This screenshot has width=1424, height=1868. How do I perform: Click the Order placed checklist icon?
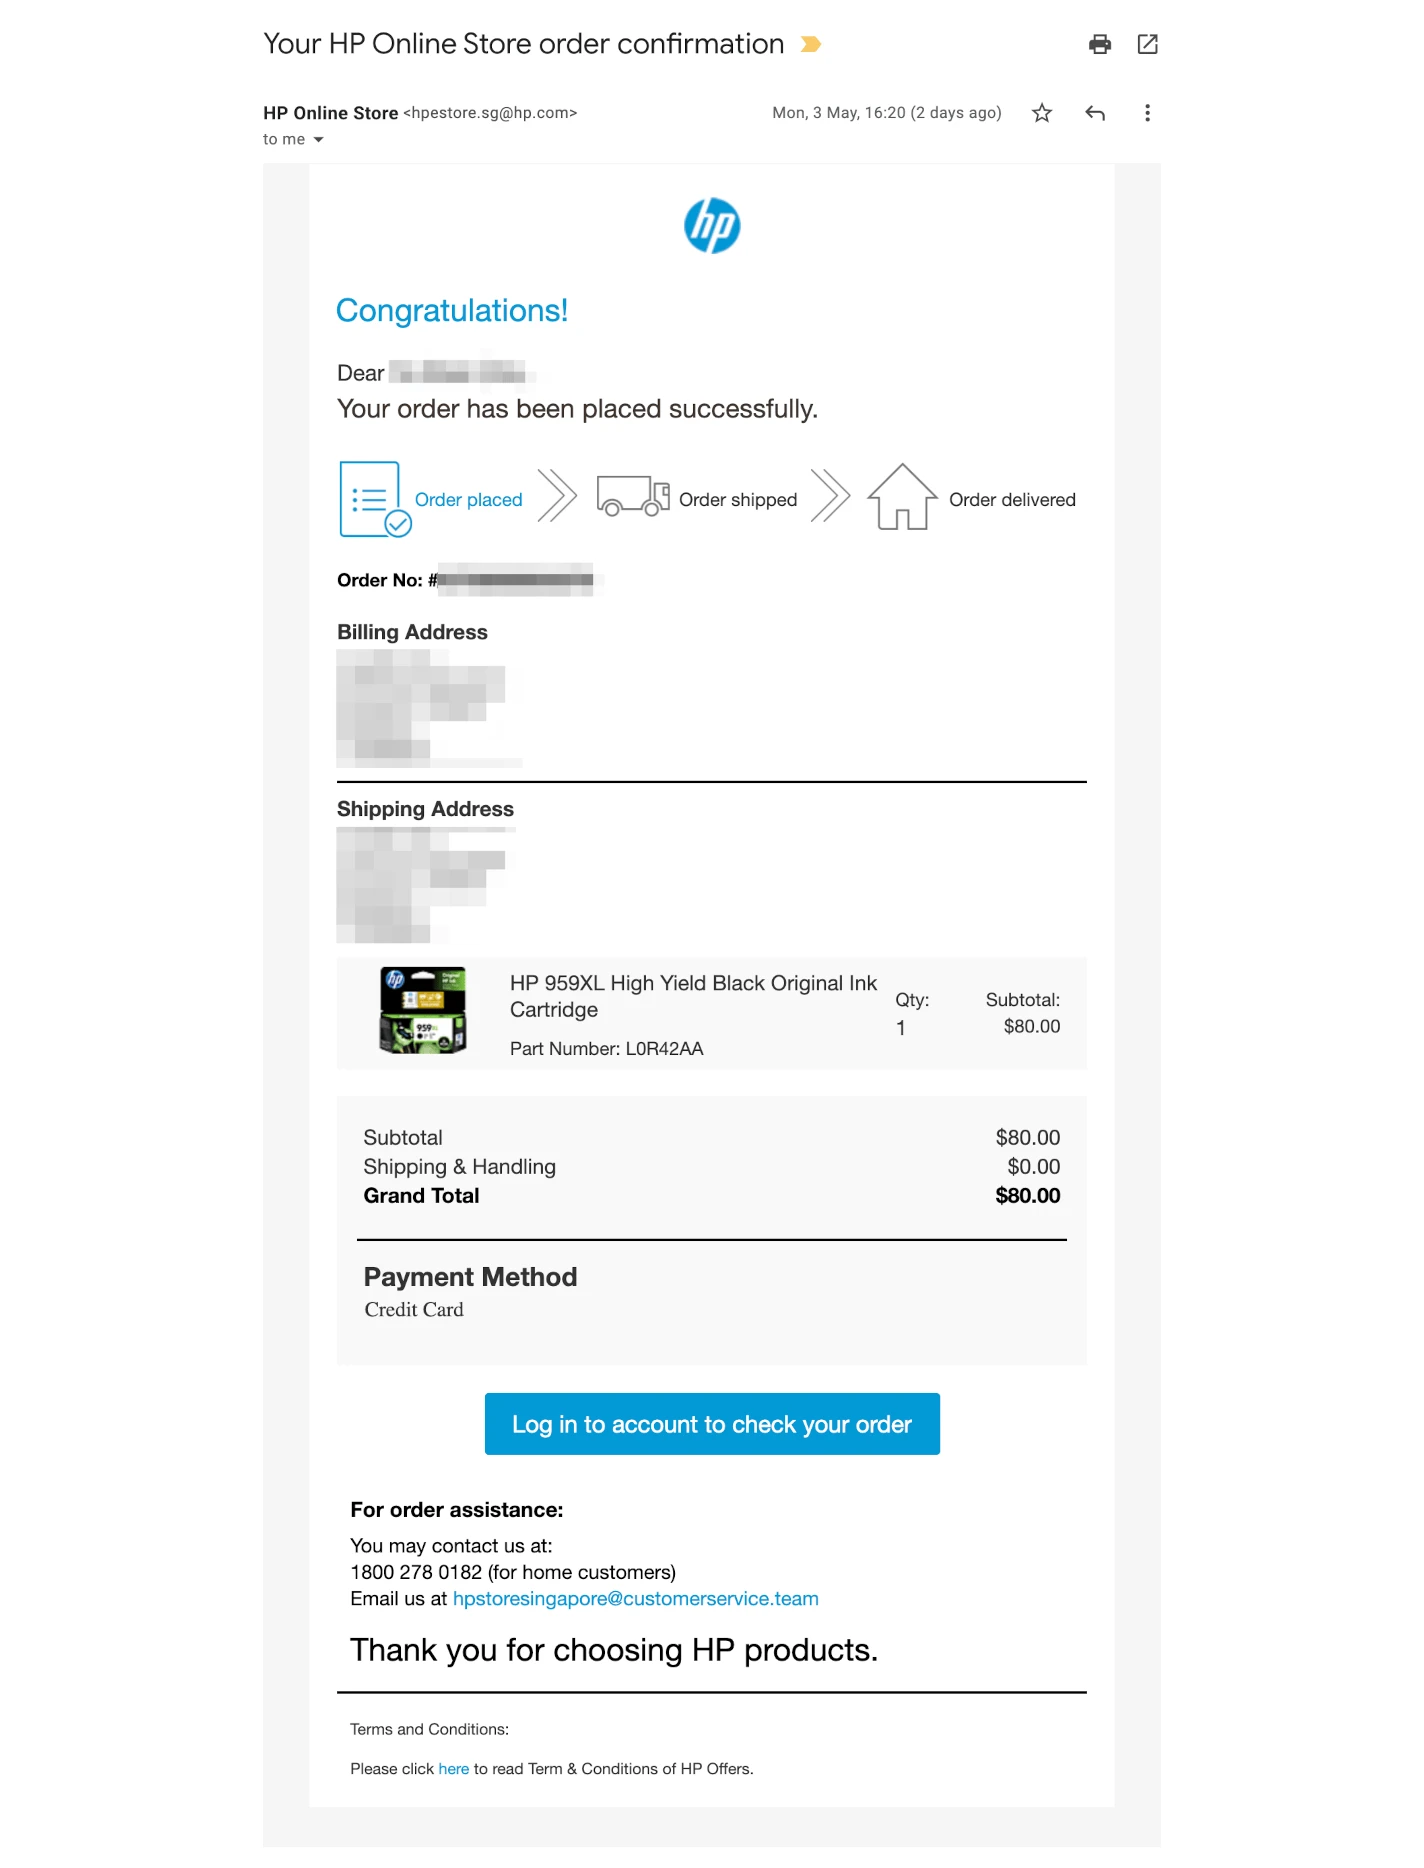375,499
